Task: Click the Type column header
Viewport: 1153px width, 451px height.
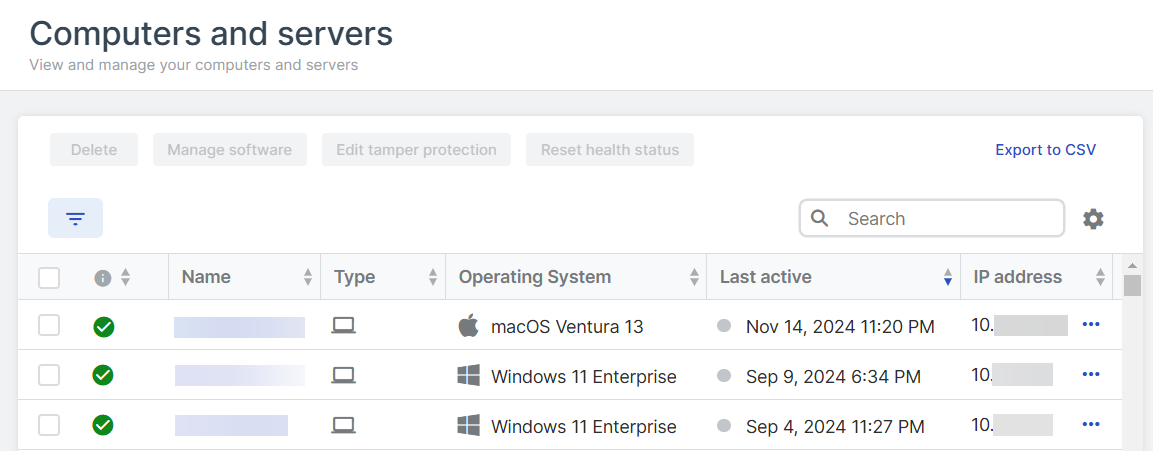Action: [x=355, y=278]
